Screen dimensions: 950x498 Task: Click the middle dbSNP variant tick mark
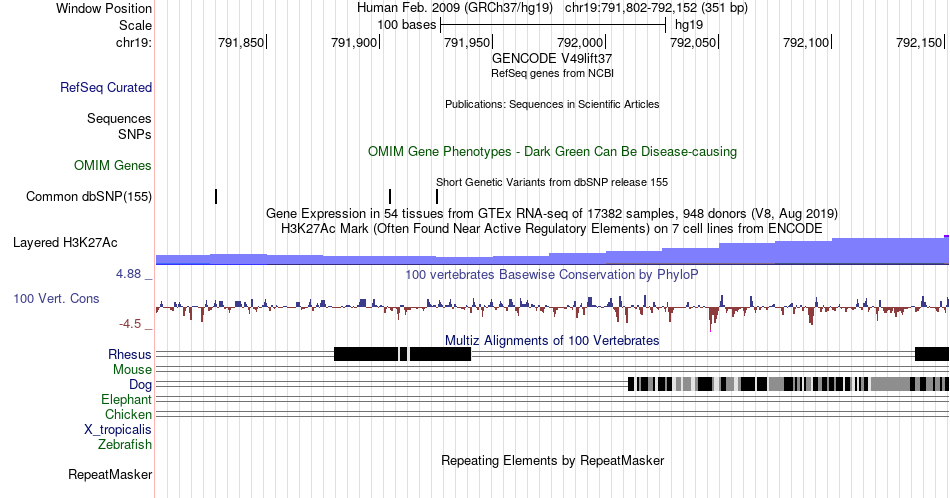(390, 196)
